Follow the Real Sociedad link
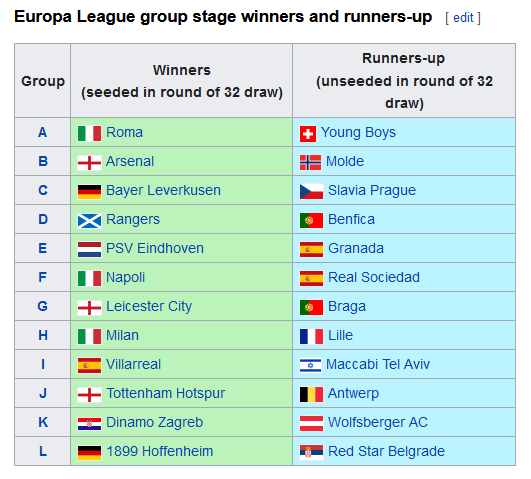531x479 pixels. click(x=374, y=277)
